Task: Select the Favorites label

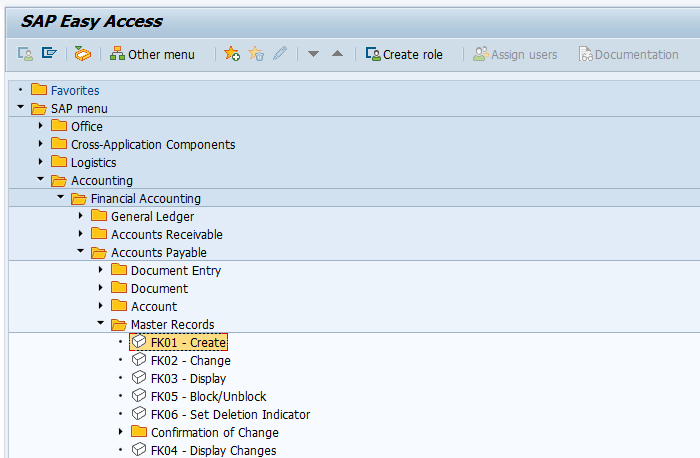Action: [75, 91]
